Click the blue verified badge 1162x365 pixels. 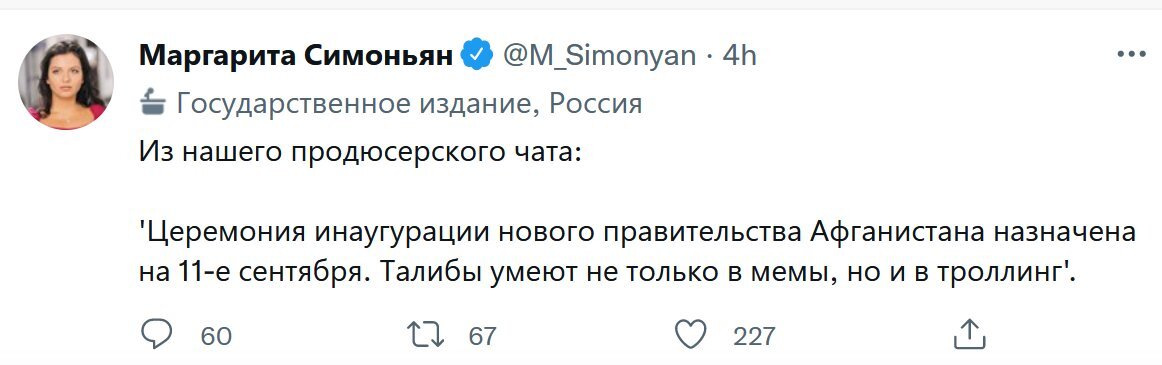(x=478, y=56)
